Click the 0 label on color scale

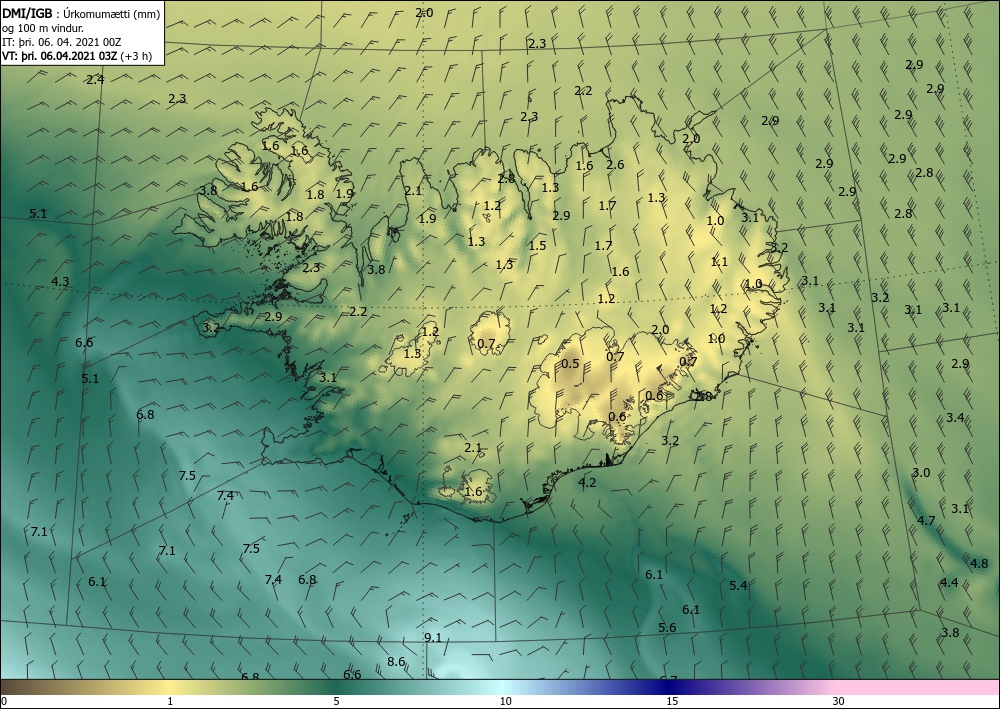(4, 701)
